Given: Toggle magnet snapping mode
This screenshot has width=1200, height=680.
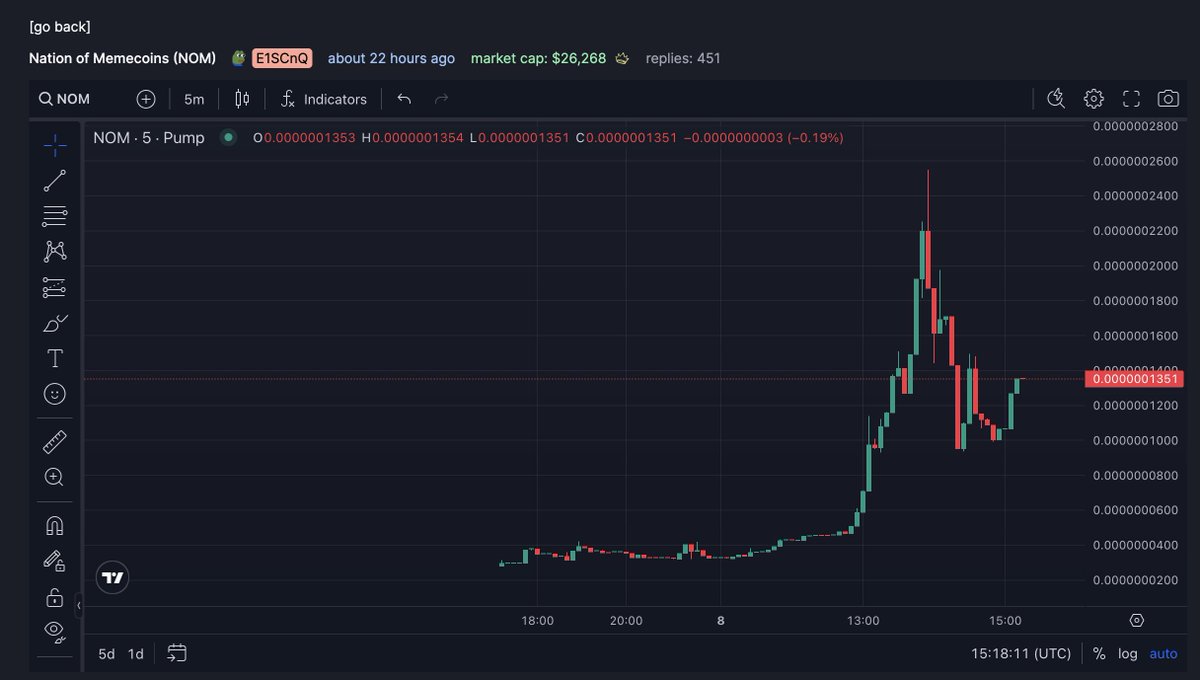Looking at the screenshot, I should pos(55,524).
